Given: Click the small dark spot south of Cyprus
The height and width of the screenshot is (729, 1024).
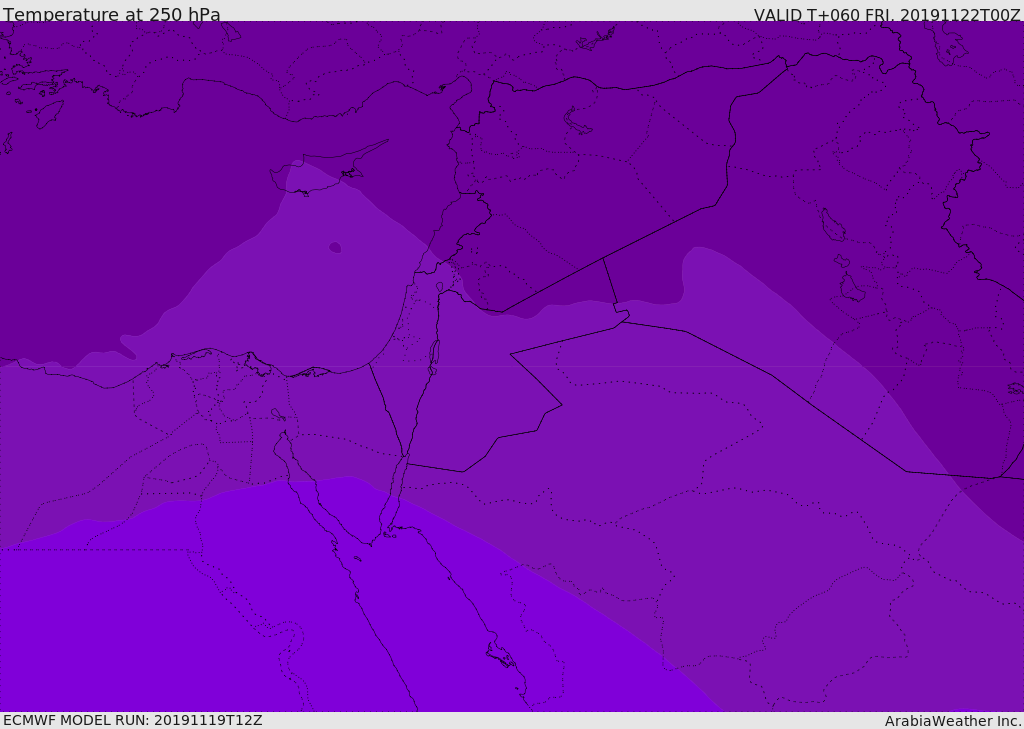Looking at the screenshot, I should click(x=335, y=247).
